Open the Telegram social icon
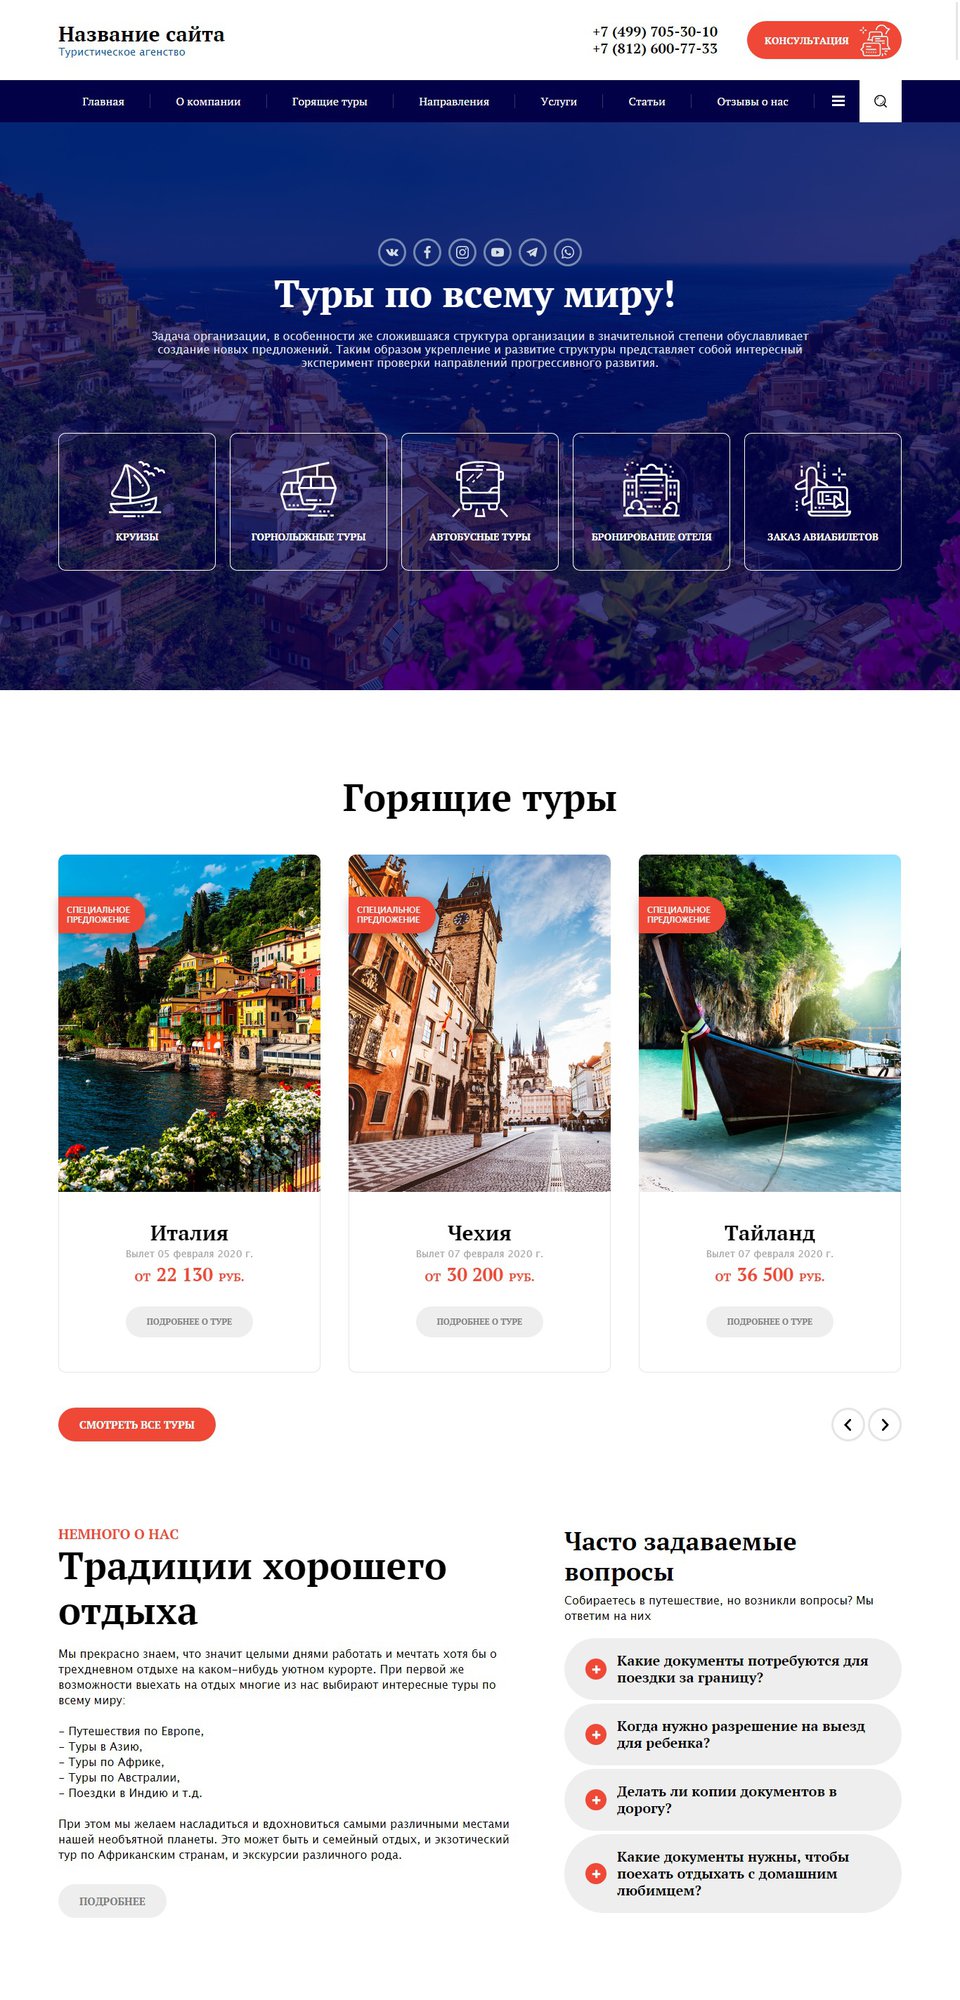960x2000 pixels. [x=532, y=252]
